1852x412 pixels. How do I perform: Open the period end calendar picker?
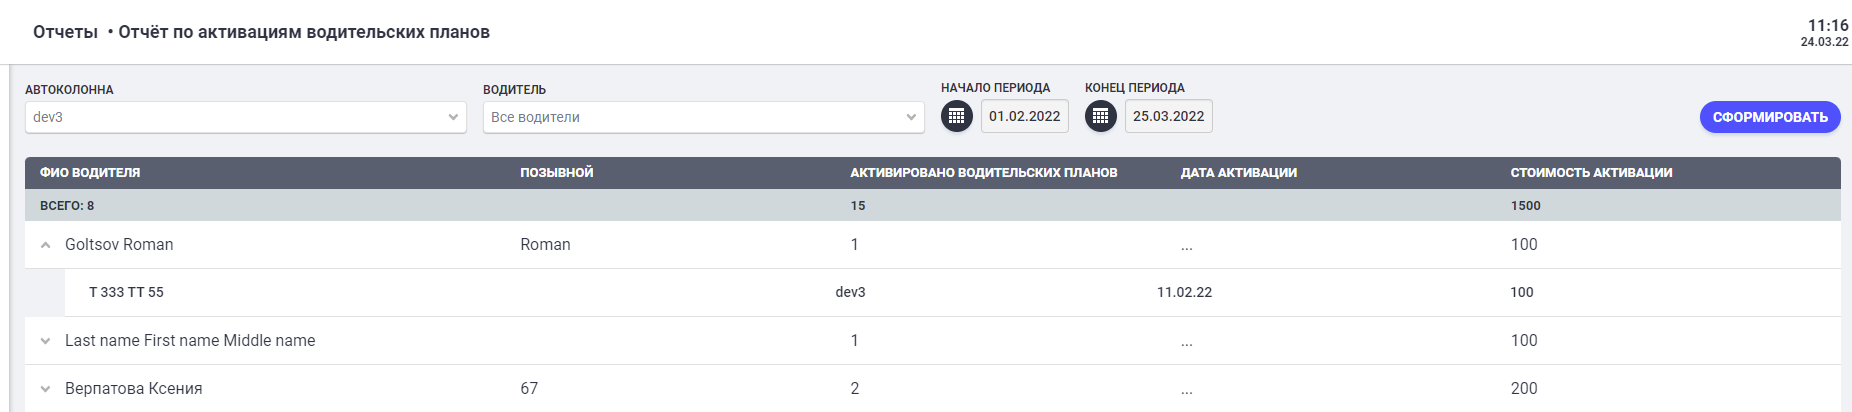tap(1101, 116)
